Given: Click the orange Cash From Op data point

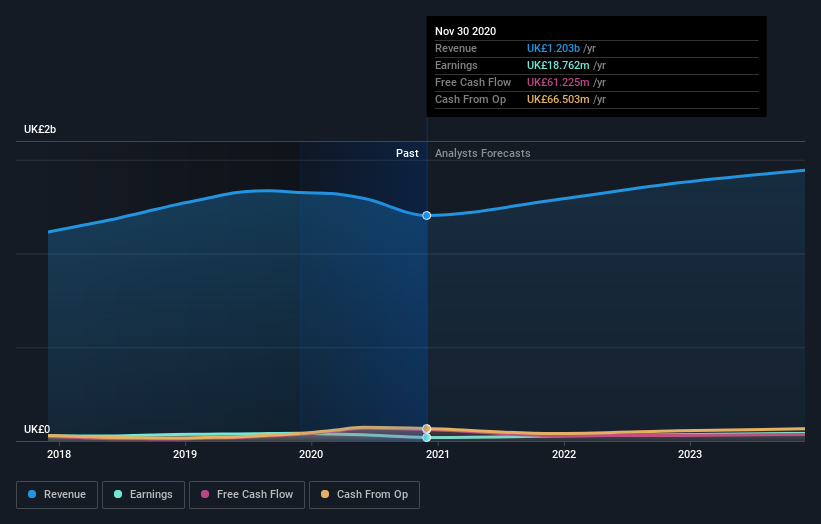Looking at the screenshot, I should click(427, 429).
